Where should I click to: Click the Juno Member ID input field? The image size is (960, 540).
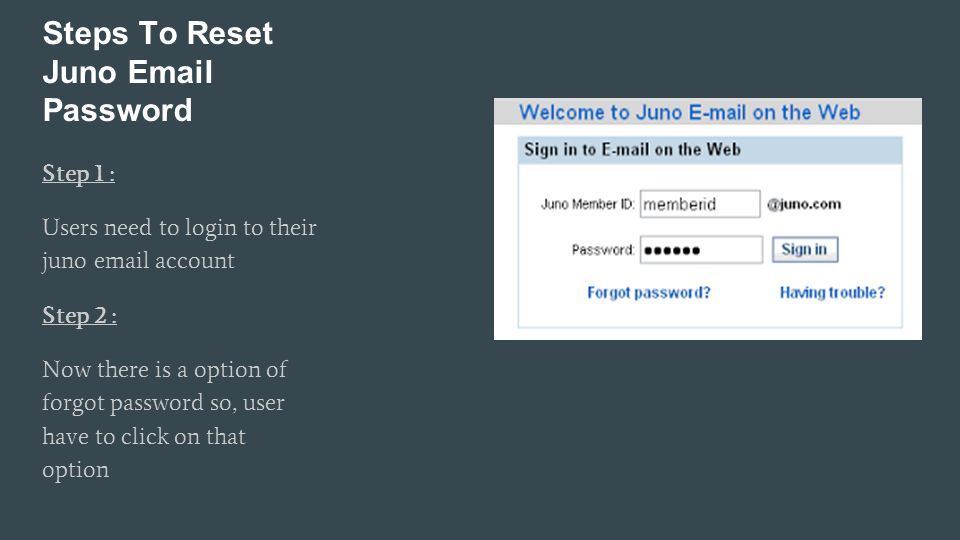click(x=700, y=204)
